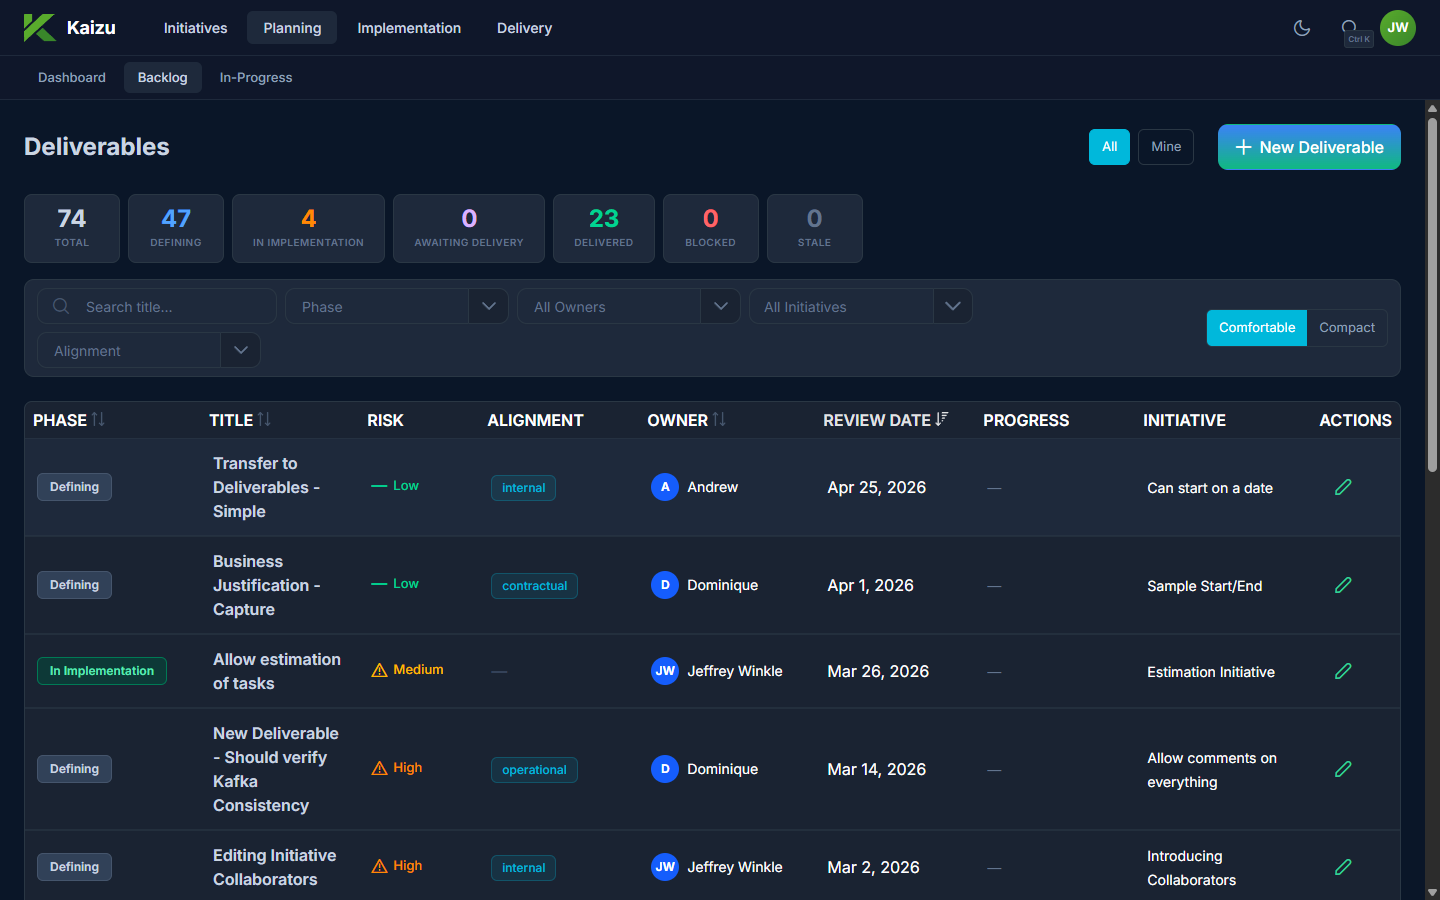Switch to Compact row density

point(1346,328)
